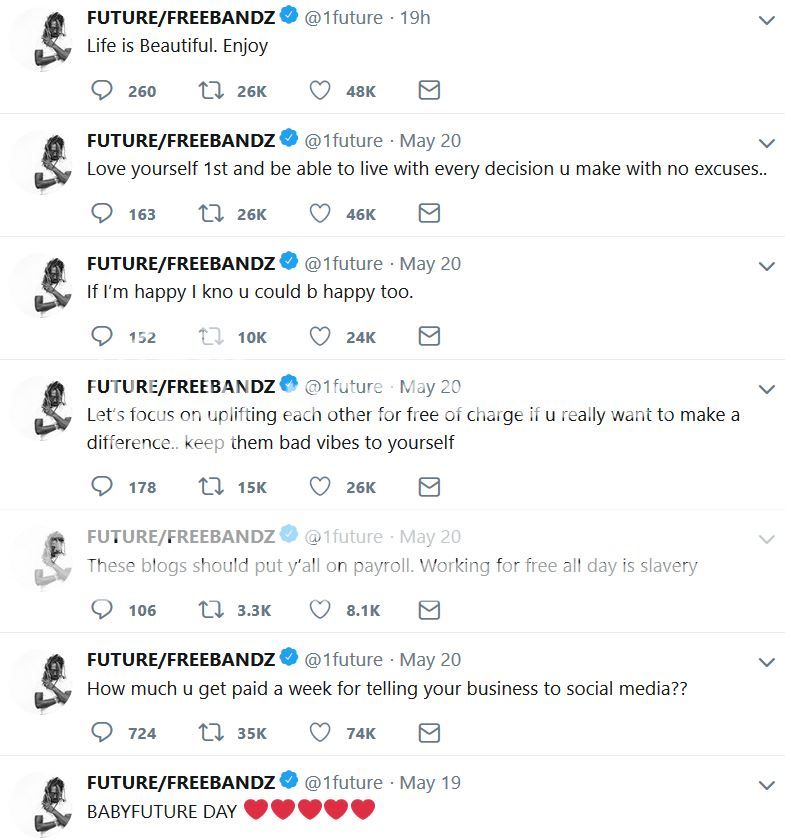This screenshot has width=785, height=840.
Task: Retweet the "If I'm happy" tweet
Action: pos(211,337)
